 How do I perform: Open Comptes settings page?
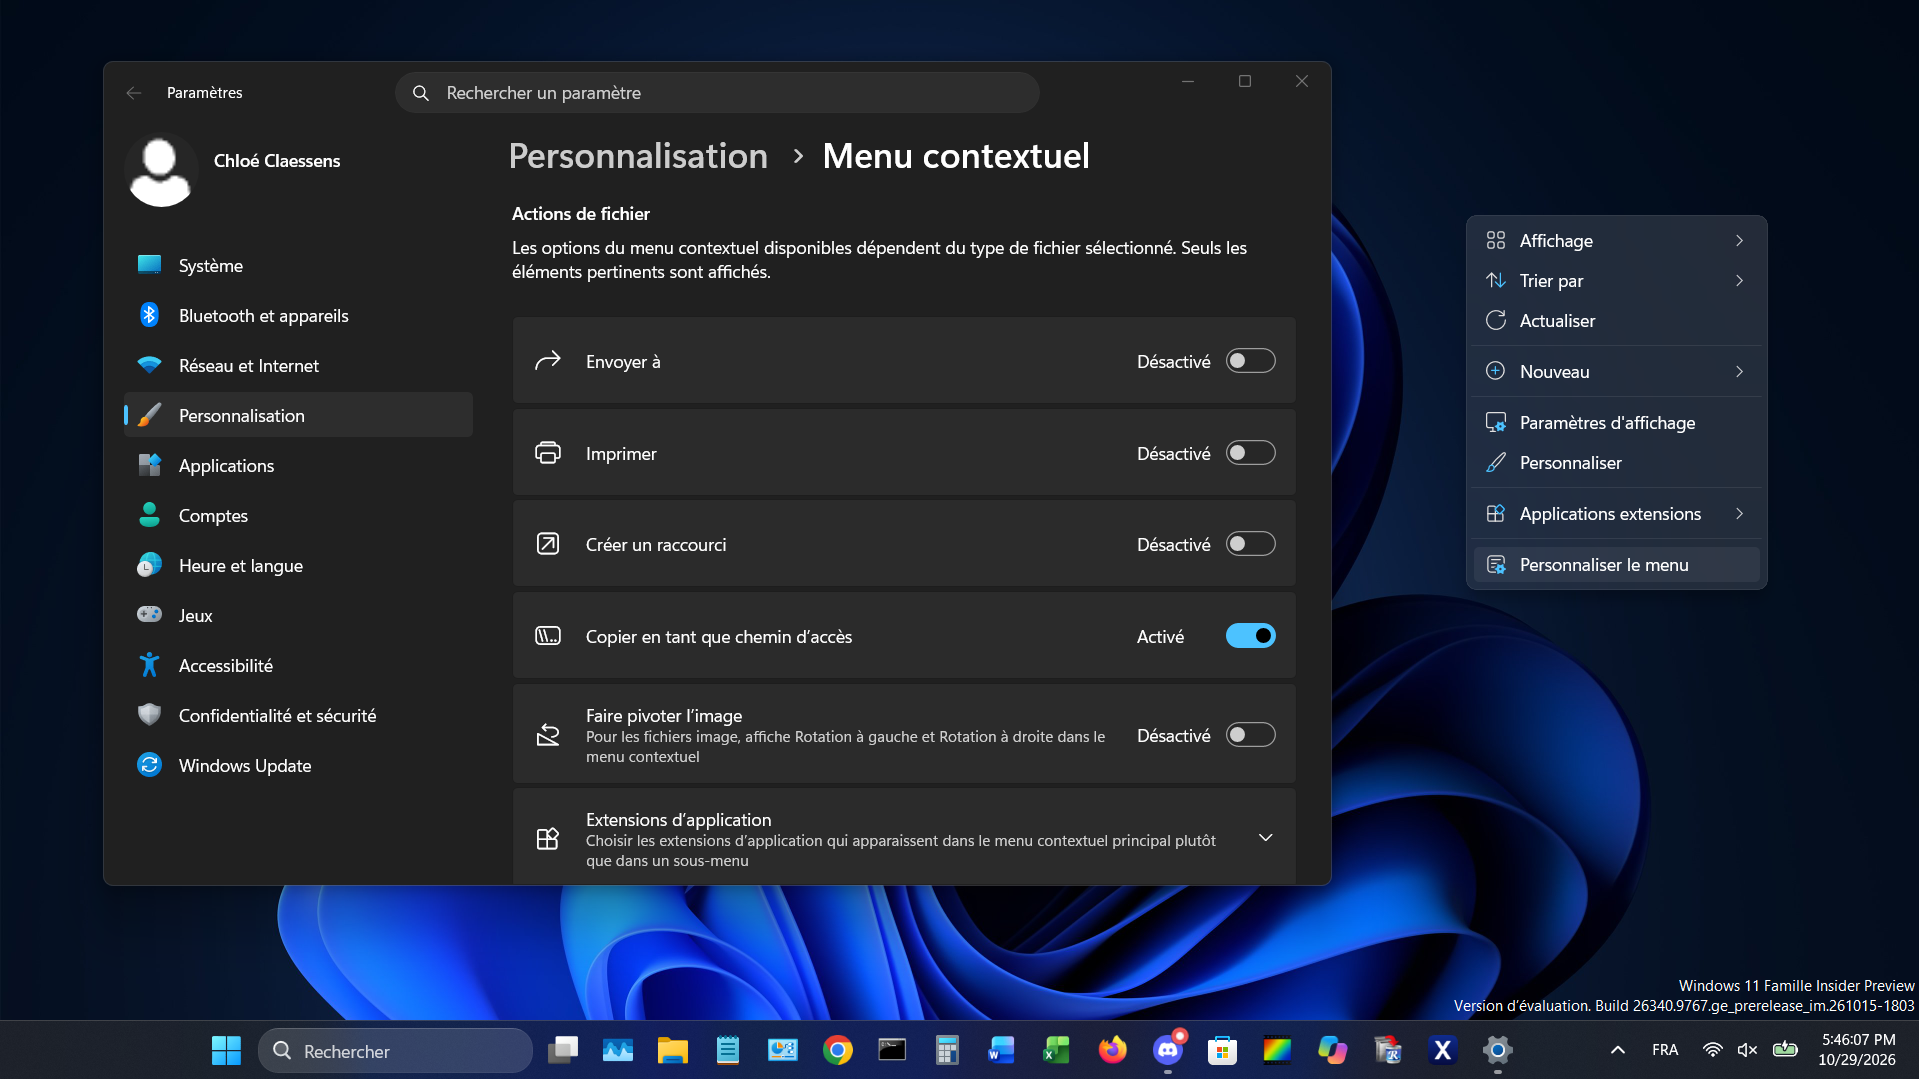point(298,515)
